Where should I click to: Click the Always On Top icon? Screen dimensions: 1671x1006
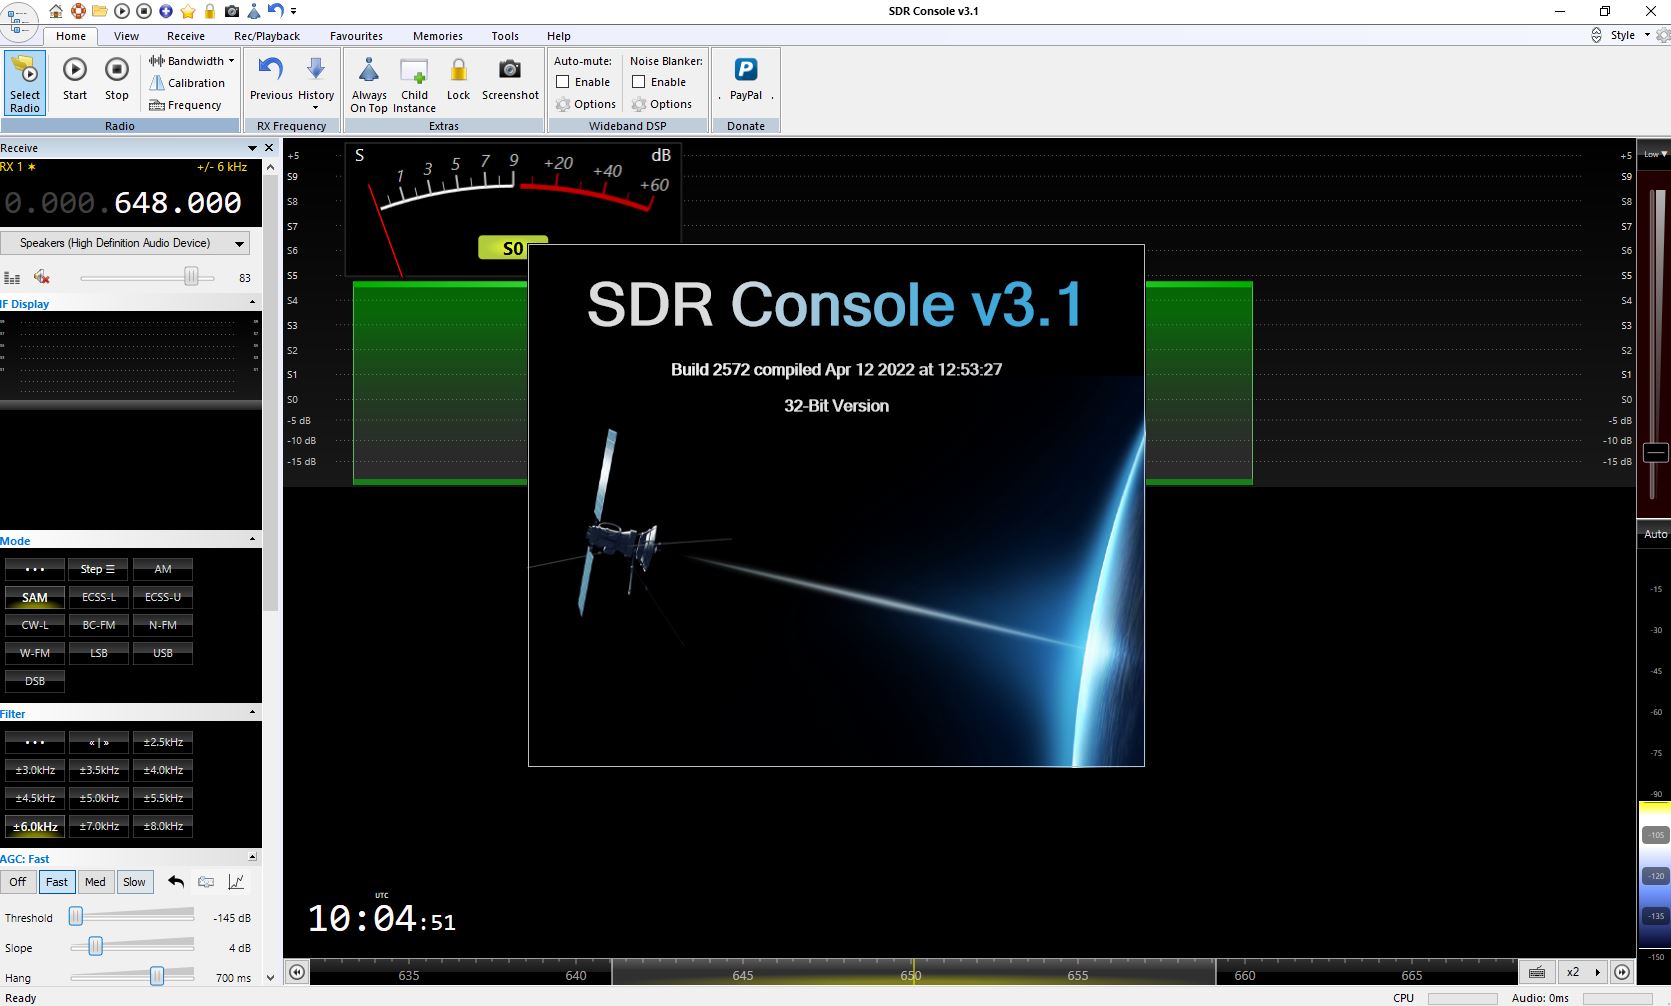[369, 71]
